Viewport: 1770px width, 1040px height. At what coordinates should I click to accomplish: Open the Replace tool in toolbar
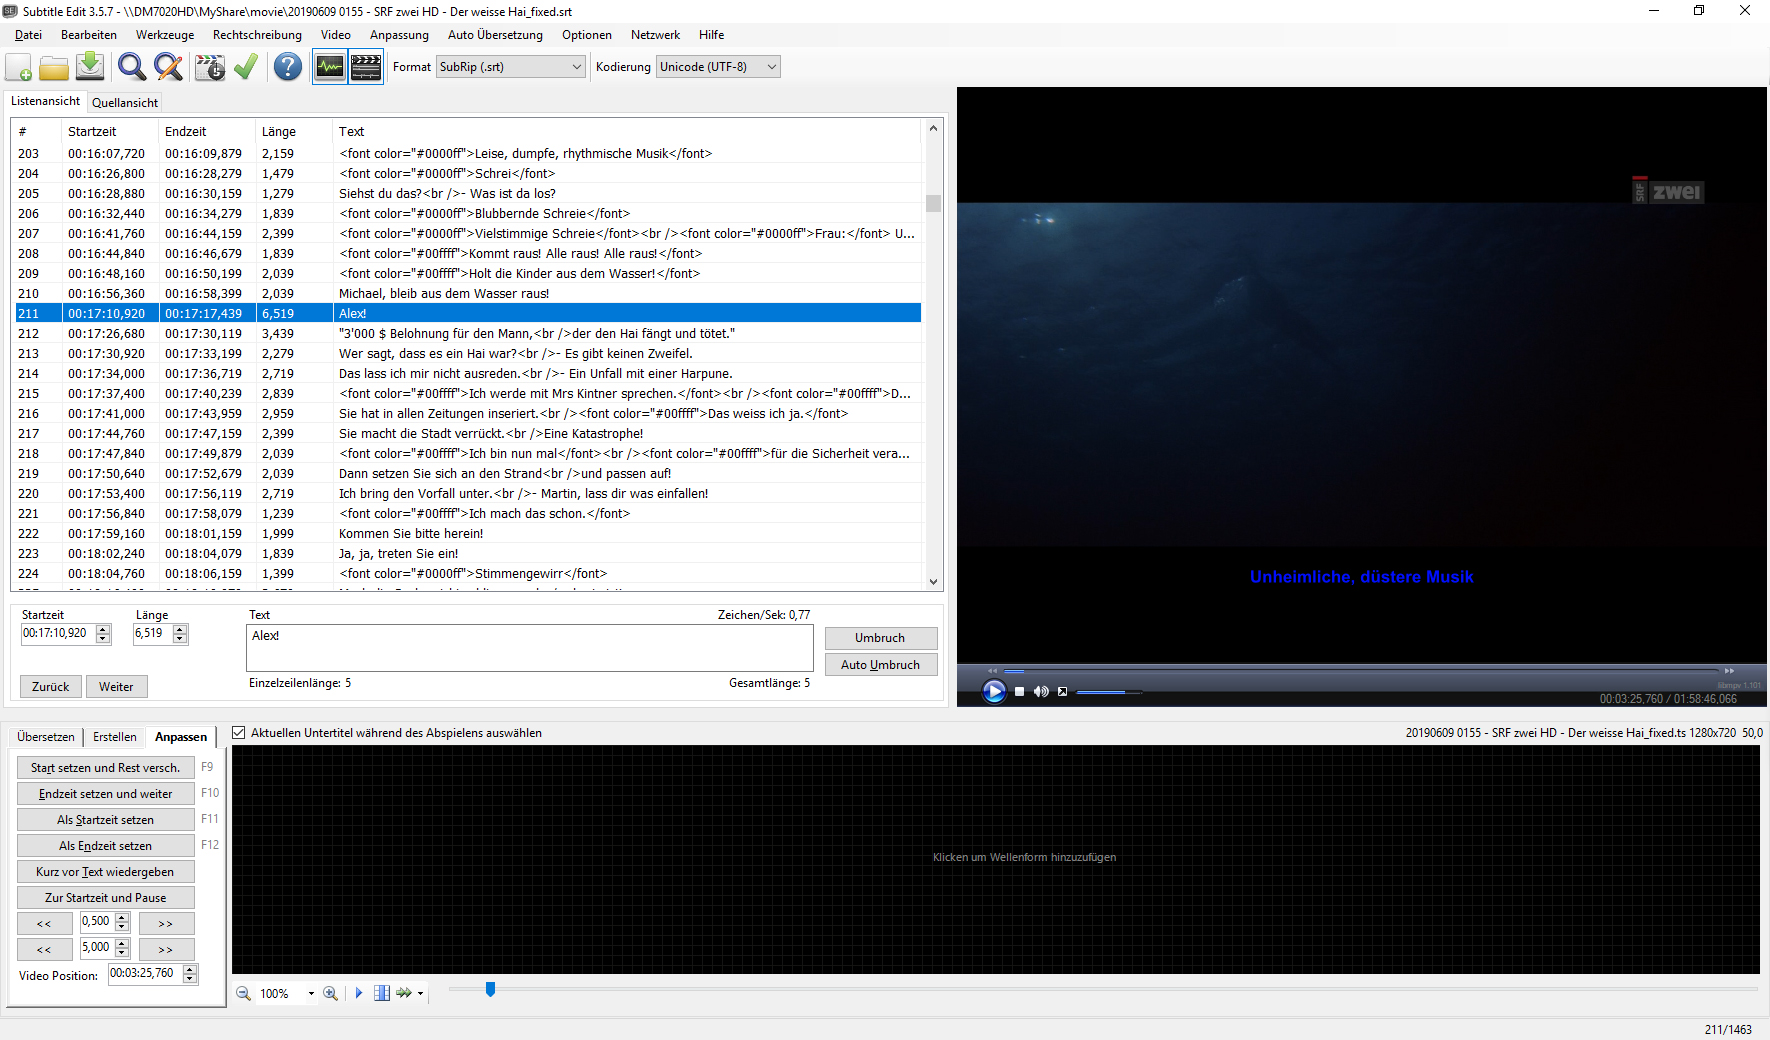coord(169,67)
